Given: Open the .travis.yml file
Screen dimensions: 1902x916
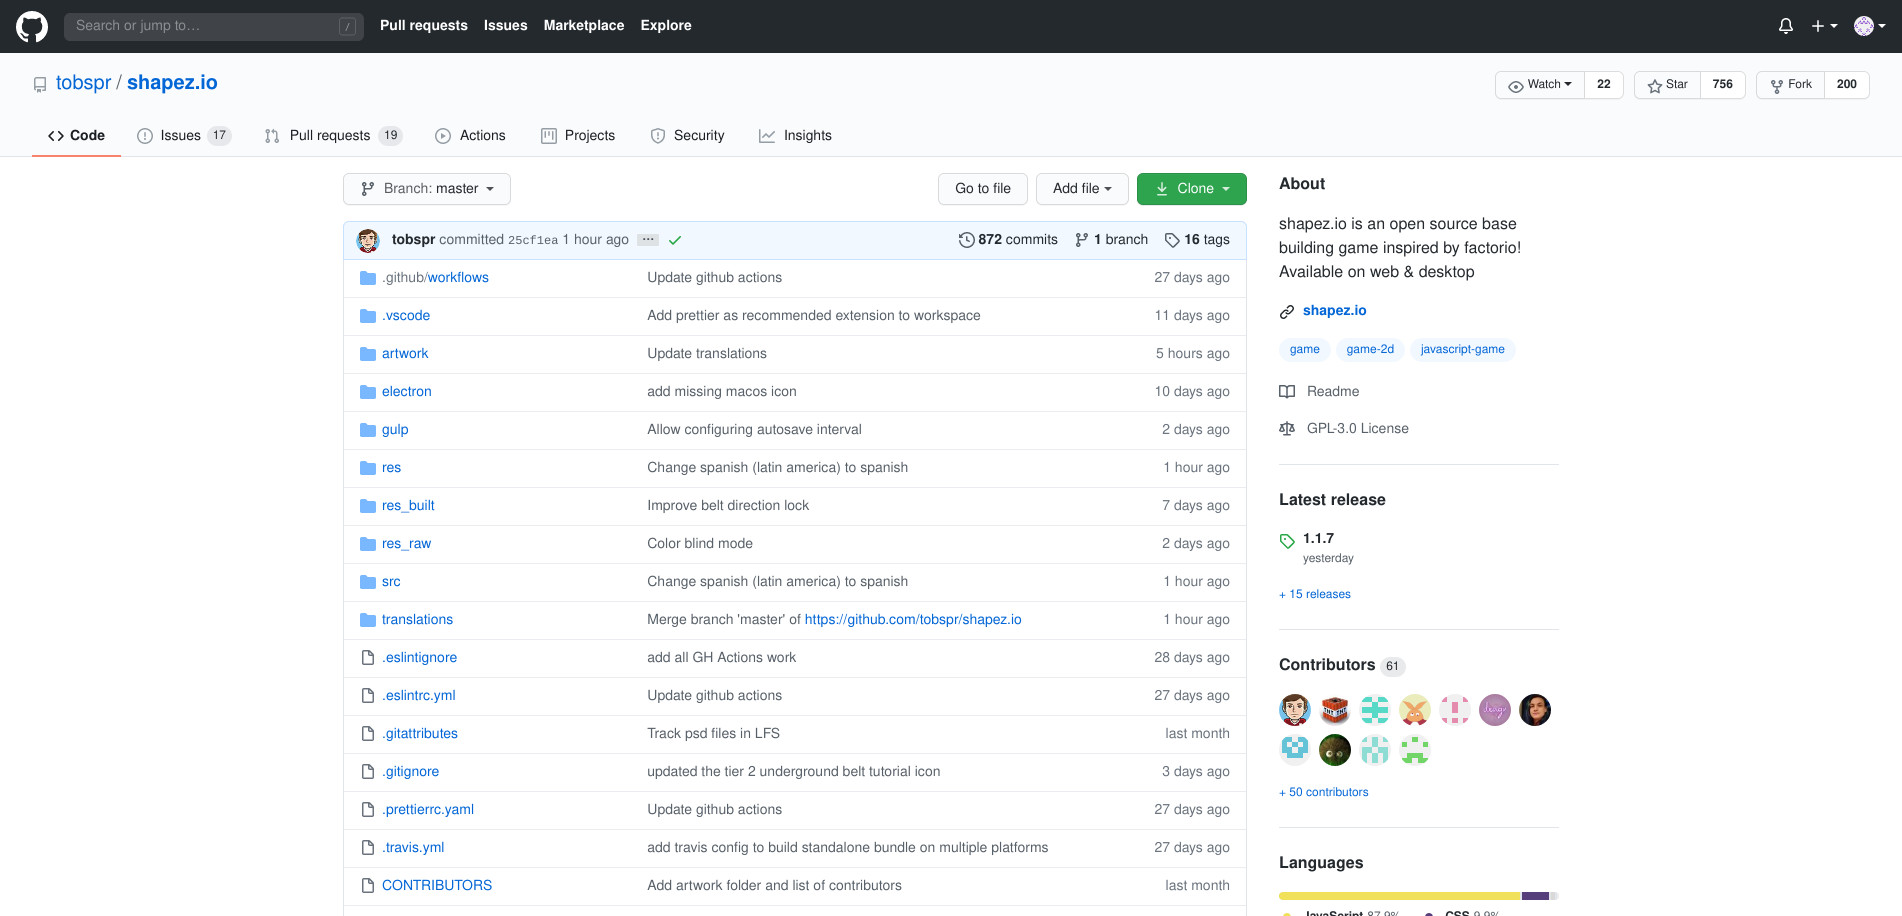Looking at the screenshot, I should point(413,848).
